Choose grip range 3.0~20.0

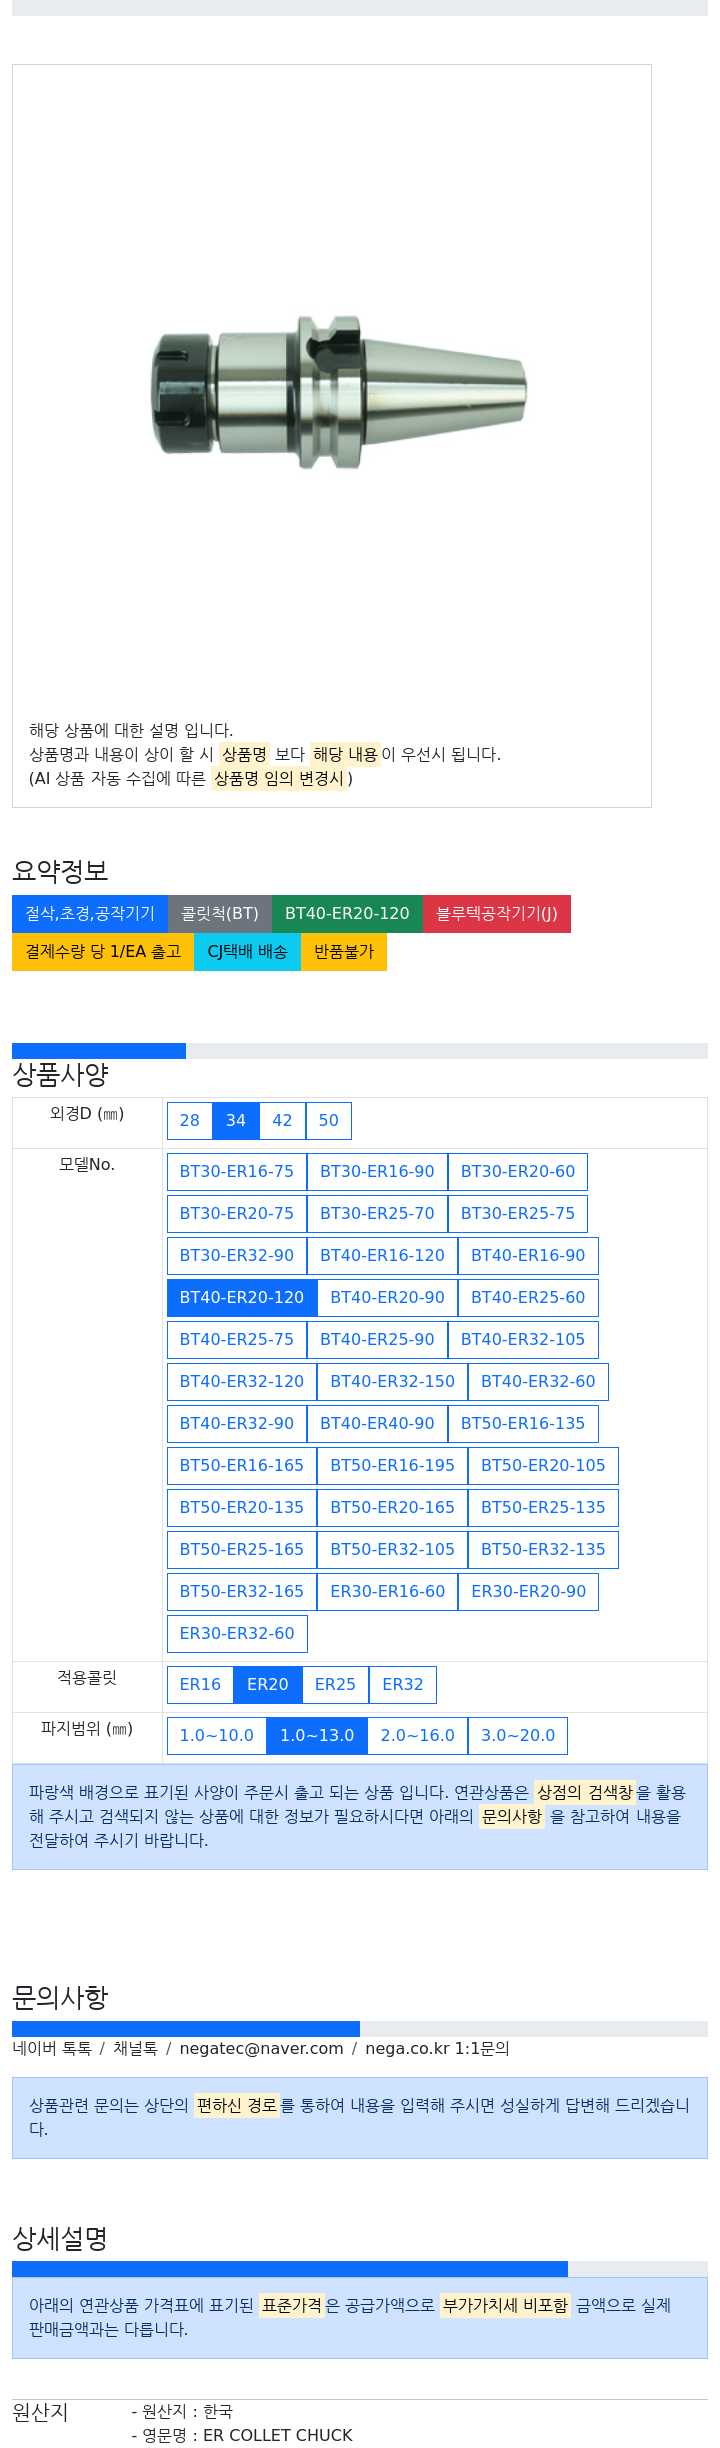517,1735
